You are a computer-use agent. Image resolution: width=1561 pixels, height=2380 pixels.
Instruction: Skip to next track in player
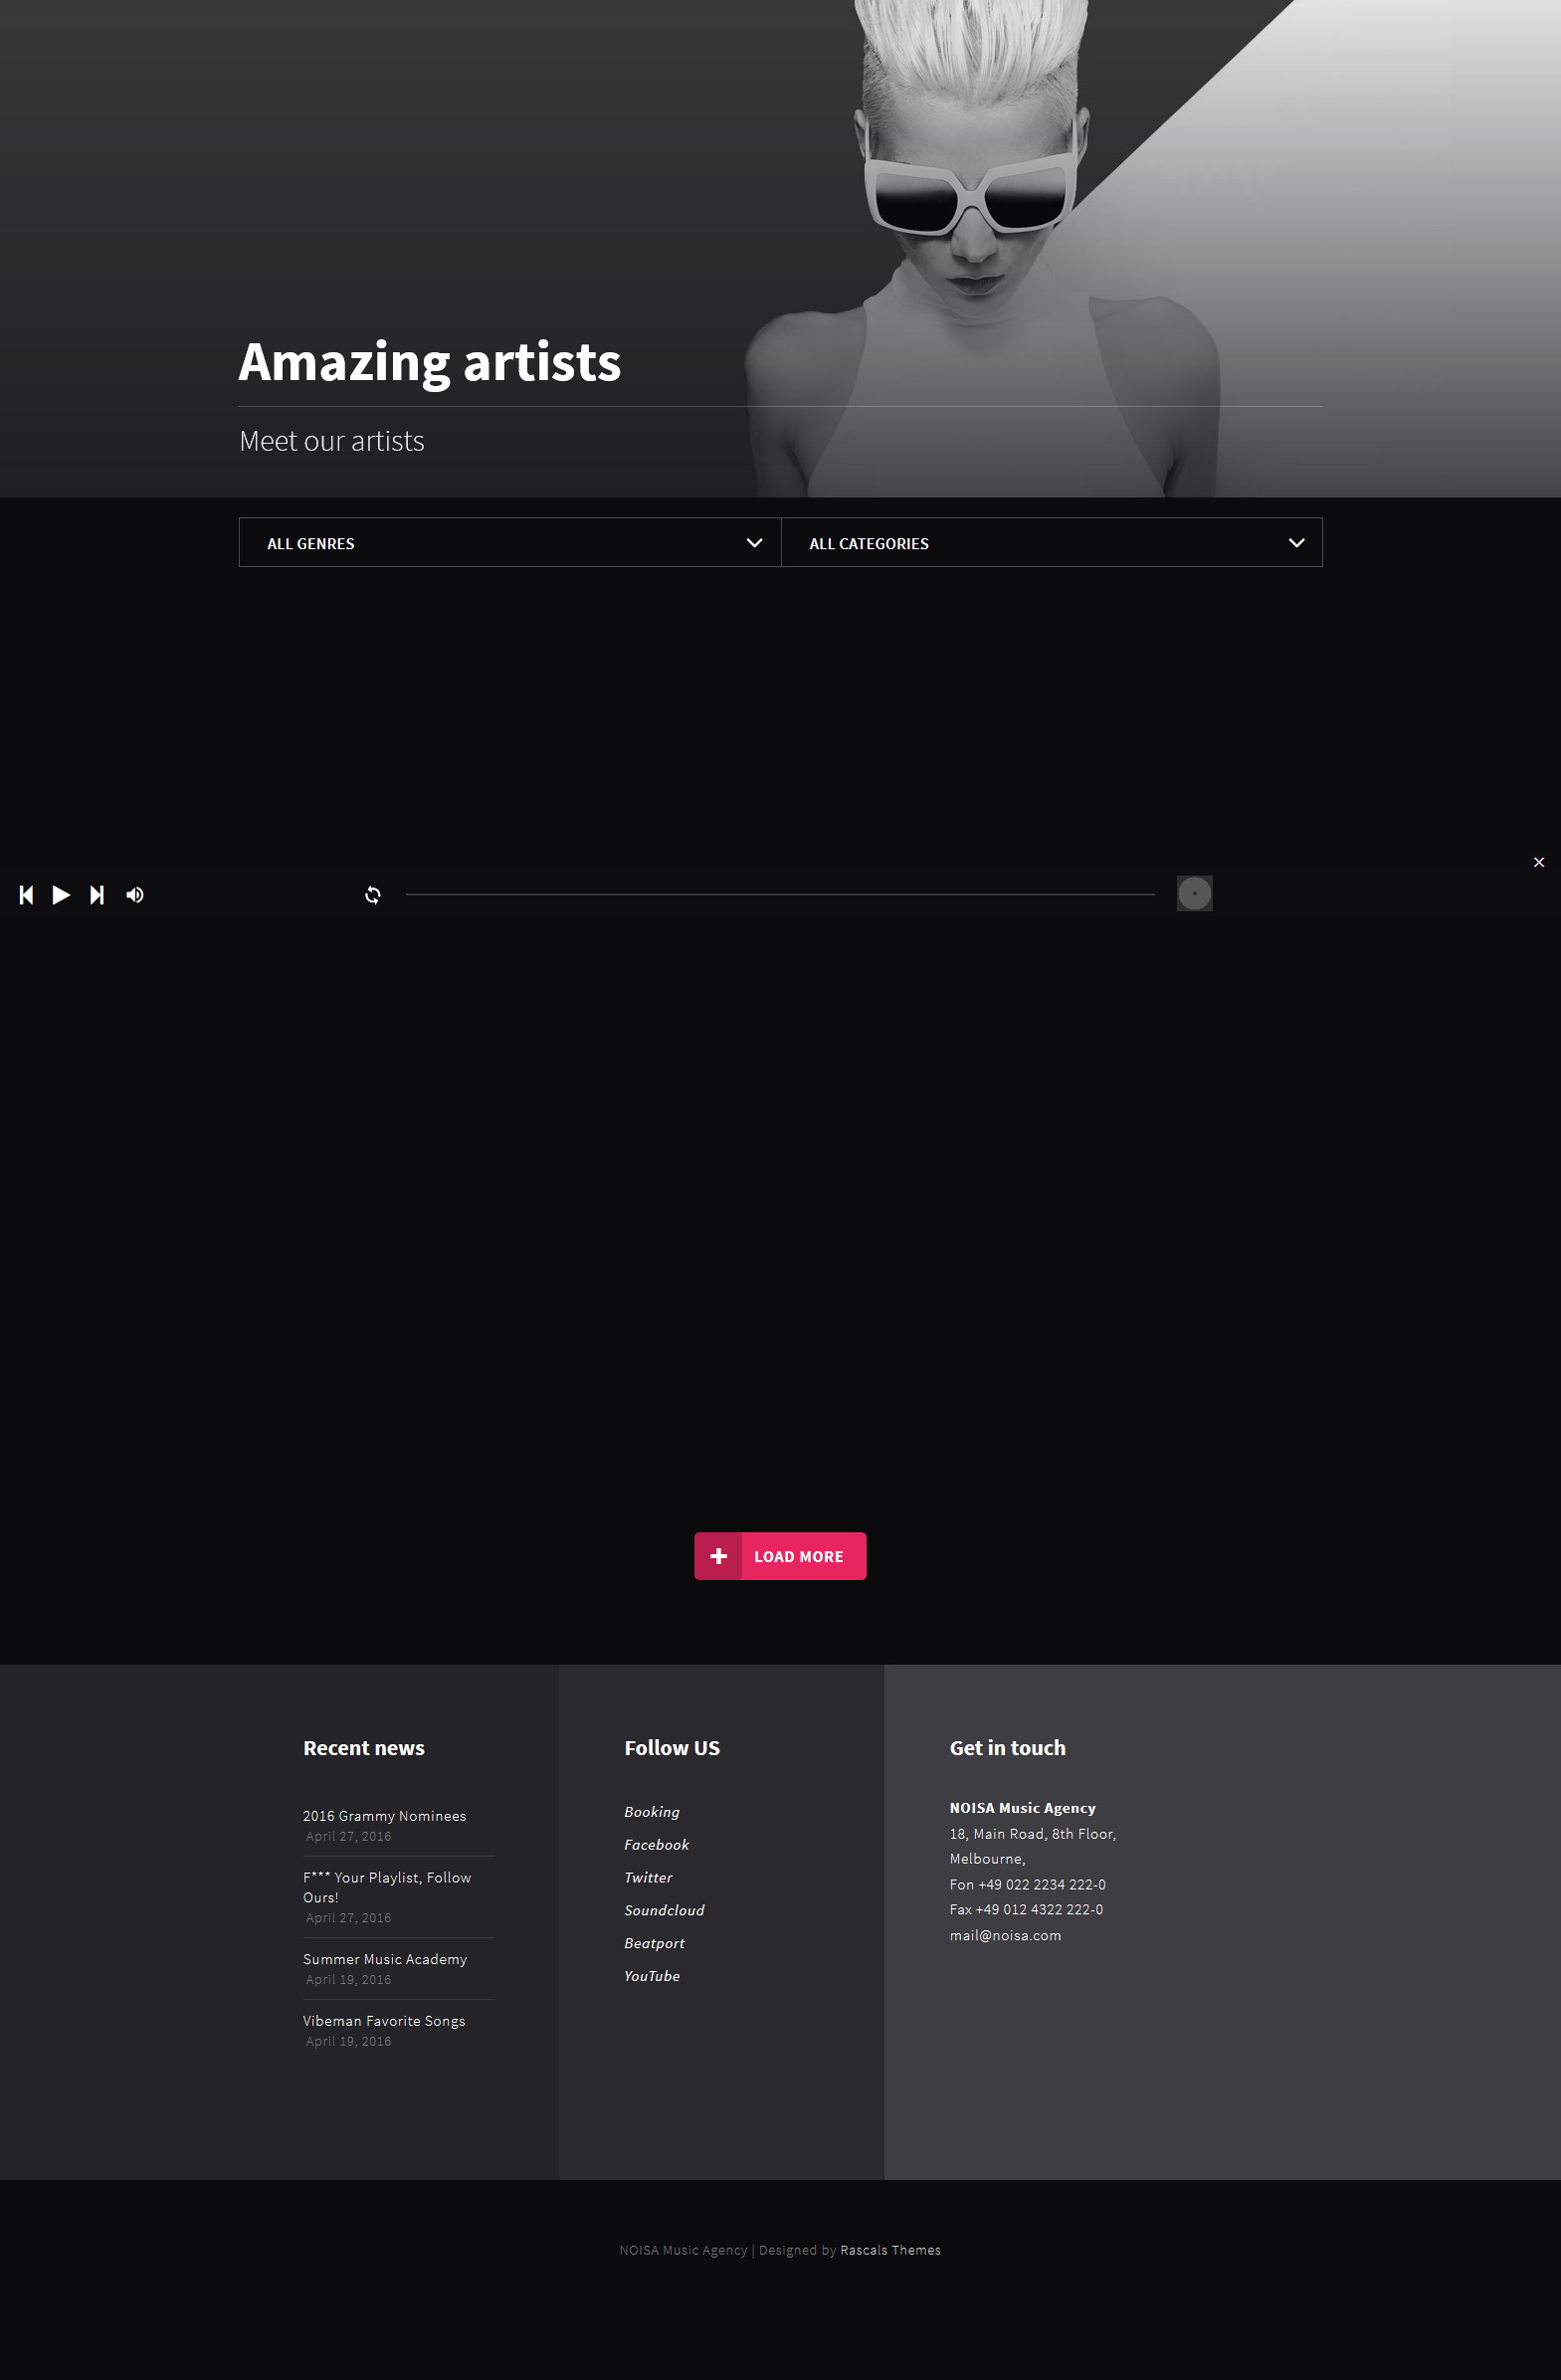point(97,895)
